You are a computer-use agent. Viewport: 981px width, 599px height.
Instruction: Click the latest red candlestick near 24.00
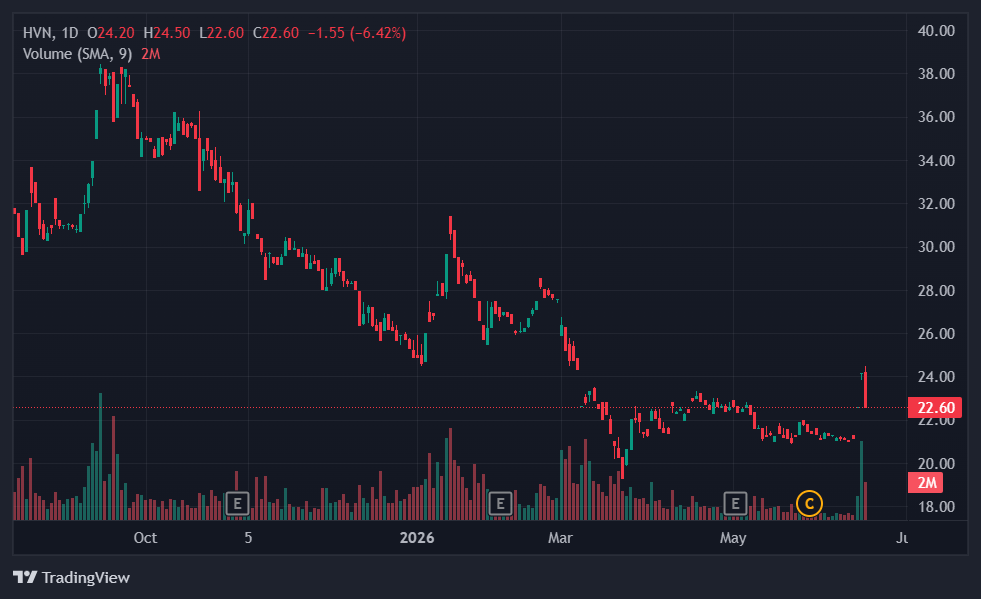tap(865, 387)
